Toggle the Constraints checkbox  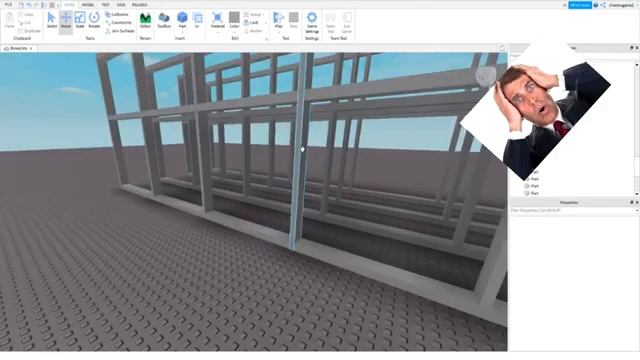[x=118, y=22]
